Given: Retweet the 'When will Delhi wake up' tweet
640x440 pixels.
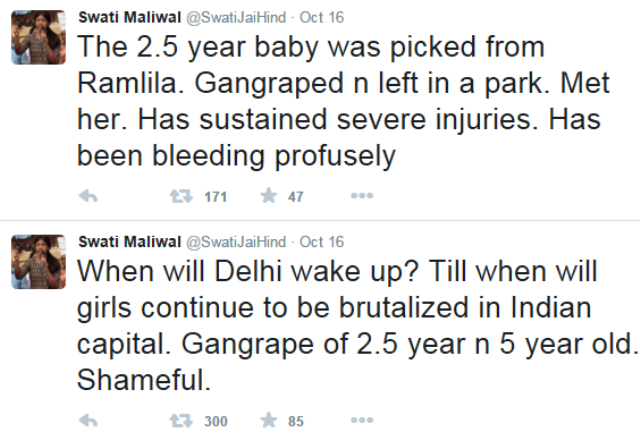Looking at the screenshot, I should coord(183,421).
